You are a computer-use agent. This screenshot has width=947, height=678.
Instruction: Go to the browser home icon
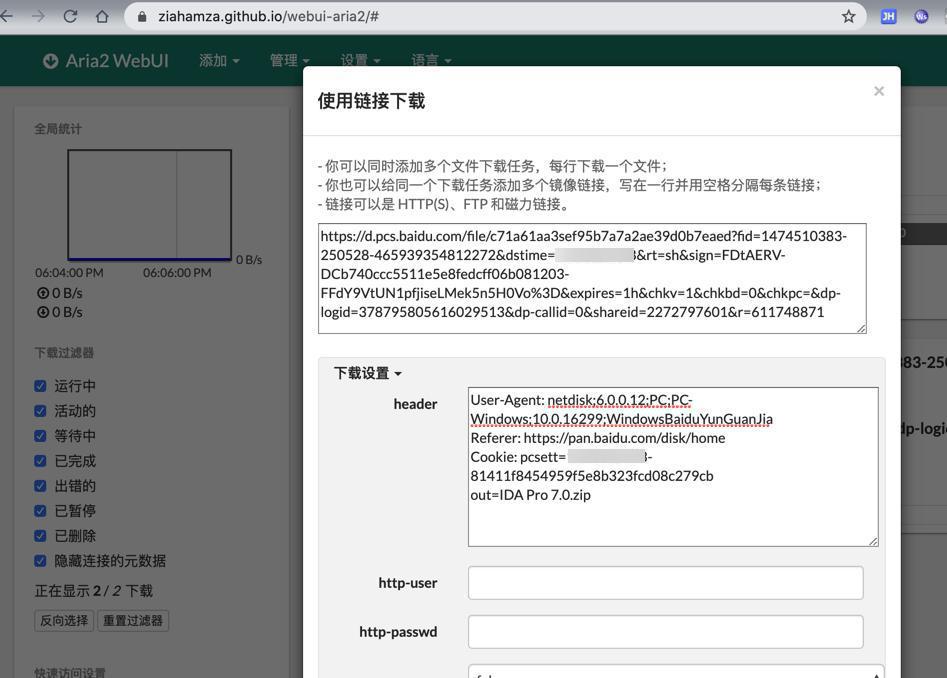103,16
